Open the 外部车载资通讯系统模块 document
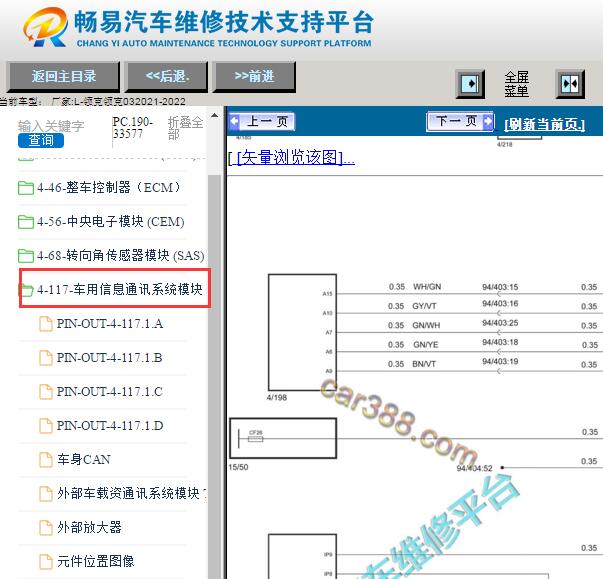This screenshot has height=579, width=603. click(x=132, y=493)
